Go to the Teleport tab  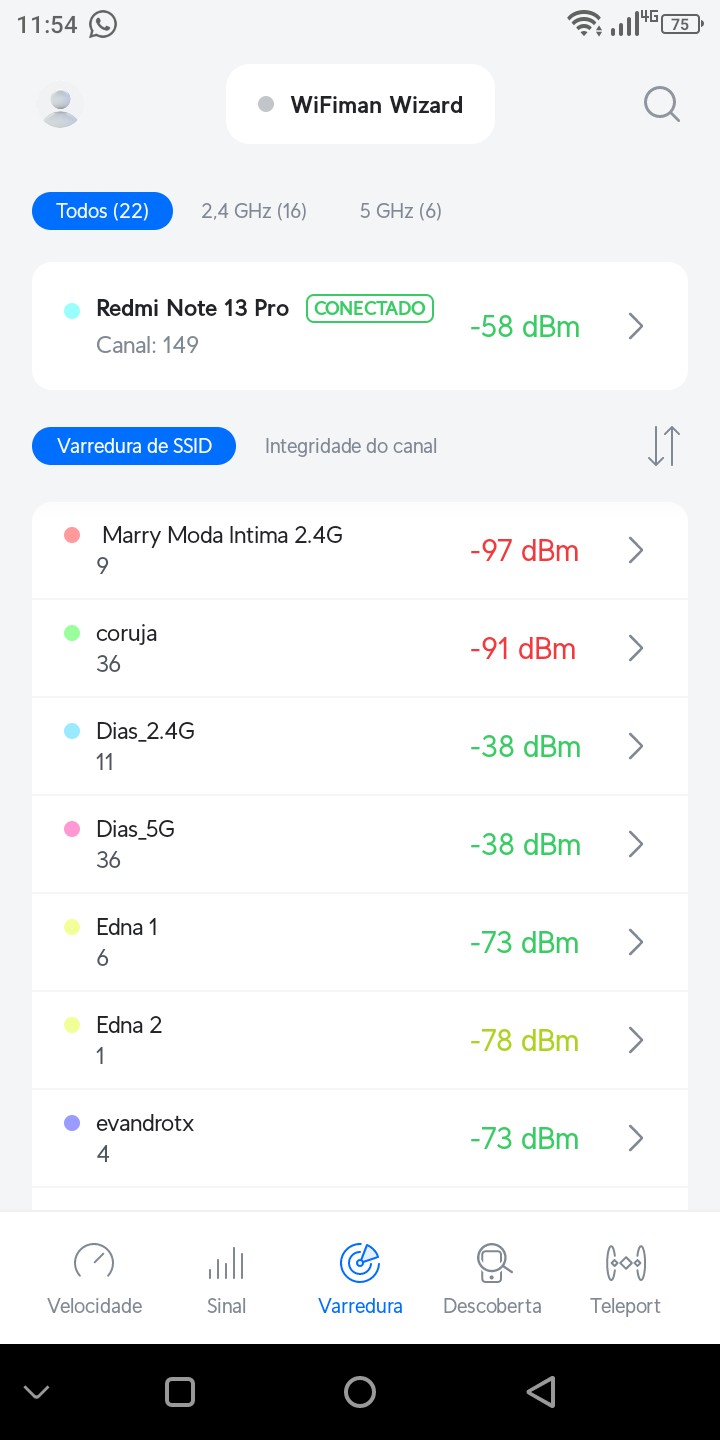point(625,1279)
